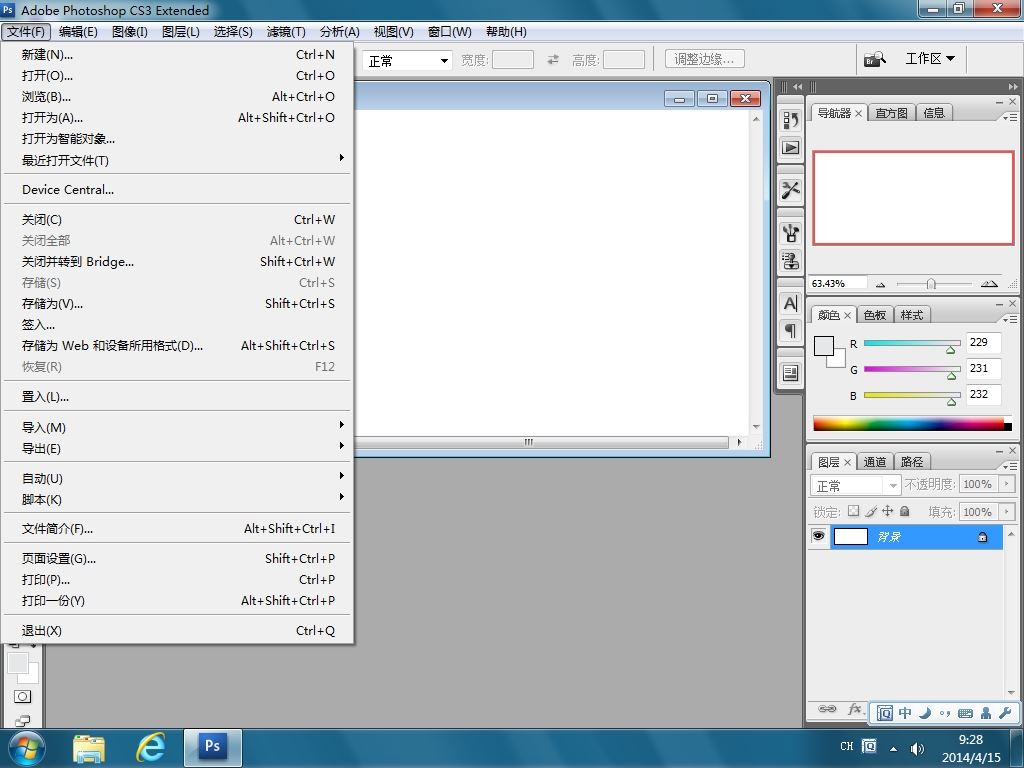Image resolution: width=1024 pixels, height=768 pixels.
Task: Expand the 填充 fill slider arrow
Action: (x=1007, y=511)
